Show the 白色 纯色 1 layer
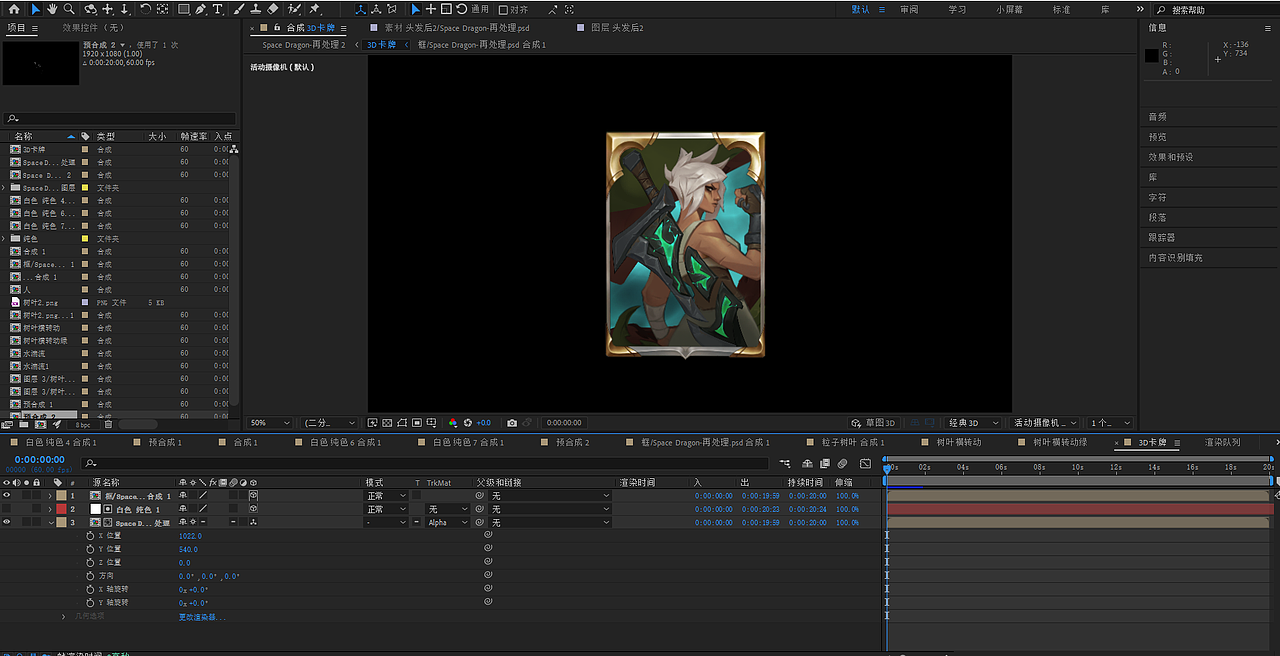 pos(7,509)
